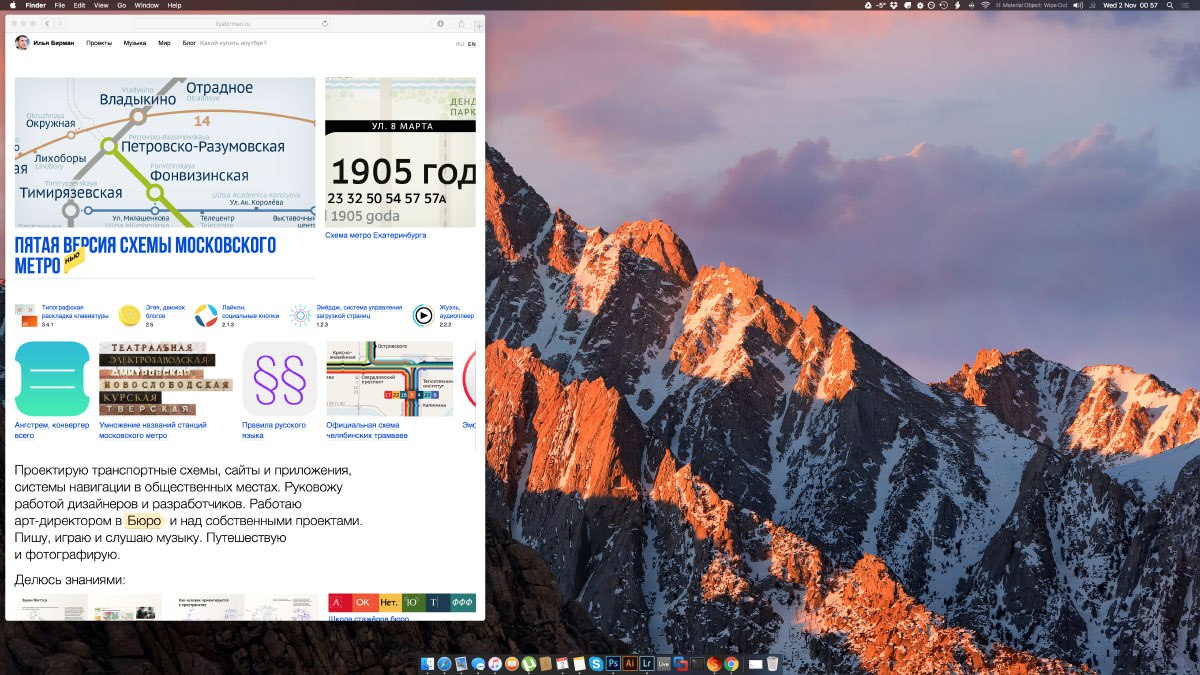Click the Эмердж page loading icon
Screen dimensions: 1200x675
pos(300,315)
